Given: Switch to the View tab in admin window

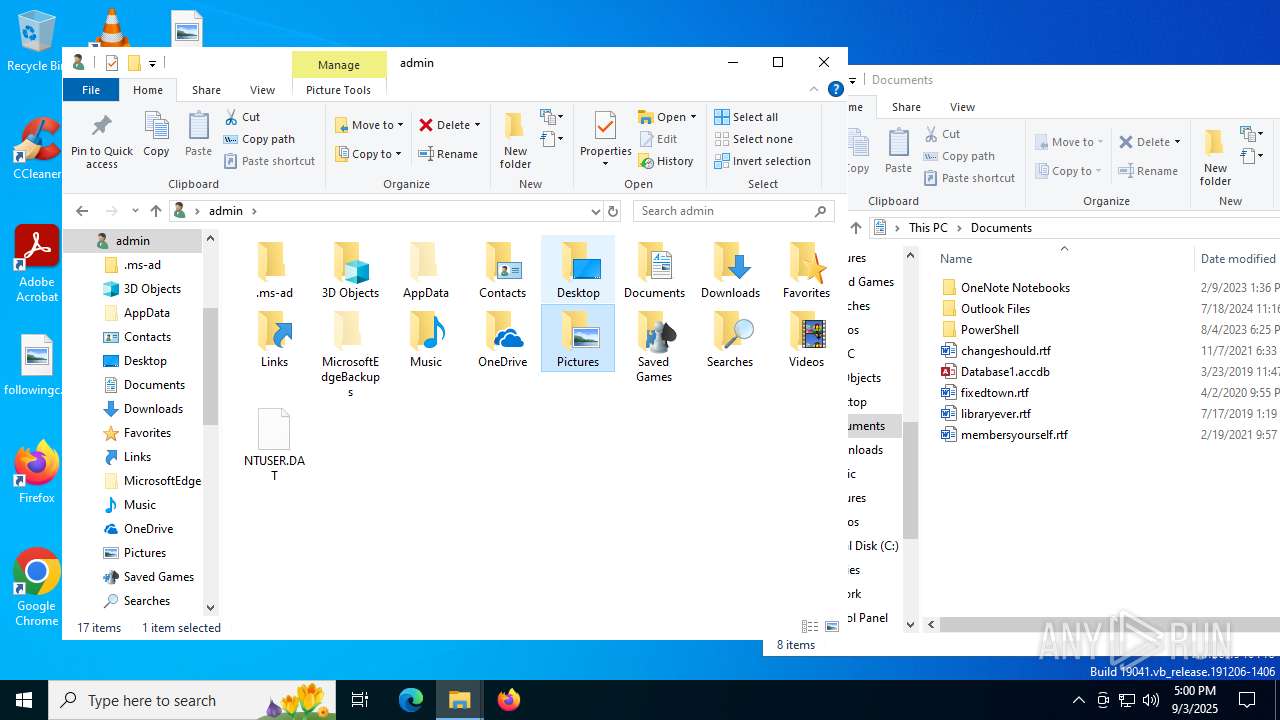Looking at the screenshot, I should pos(262,90).
